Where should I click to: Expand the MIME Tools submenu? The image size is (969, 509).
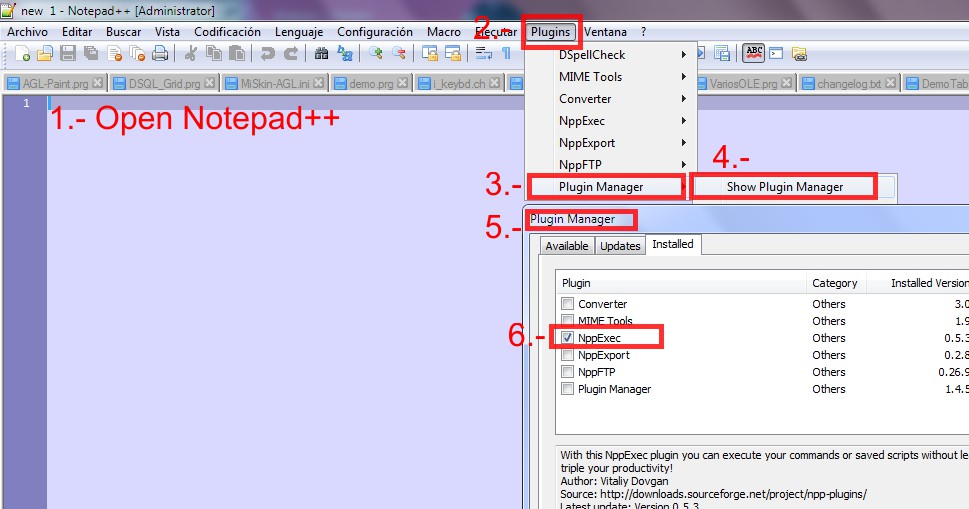pos(611,77)
